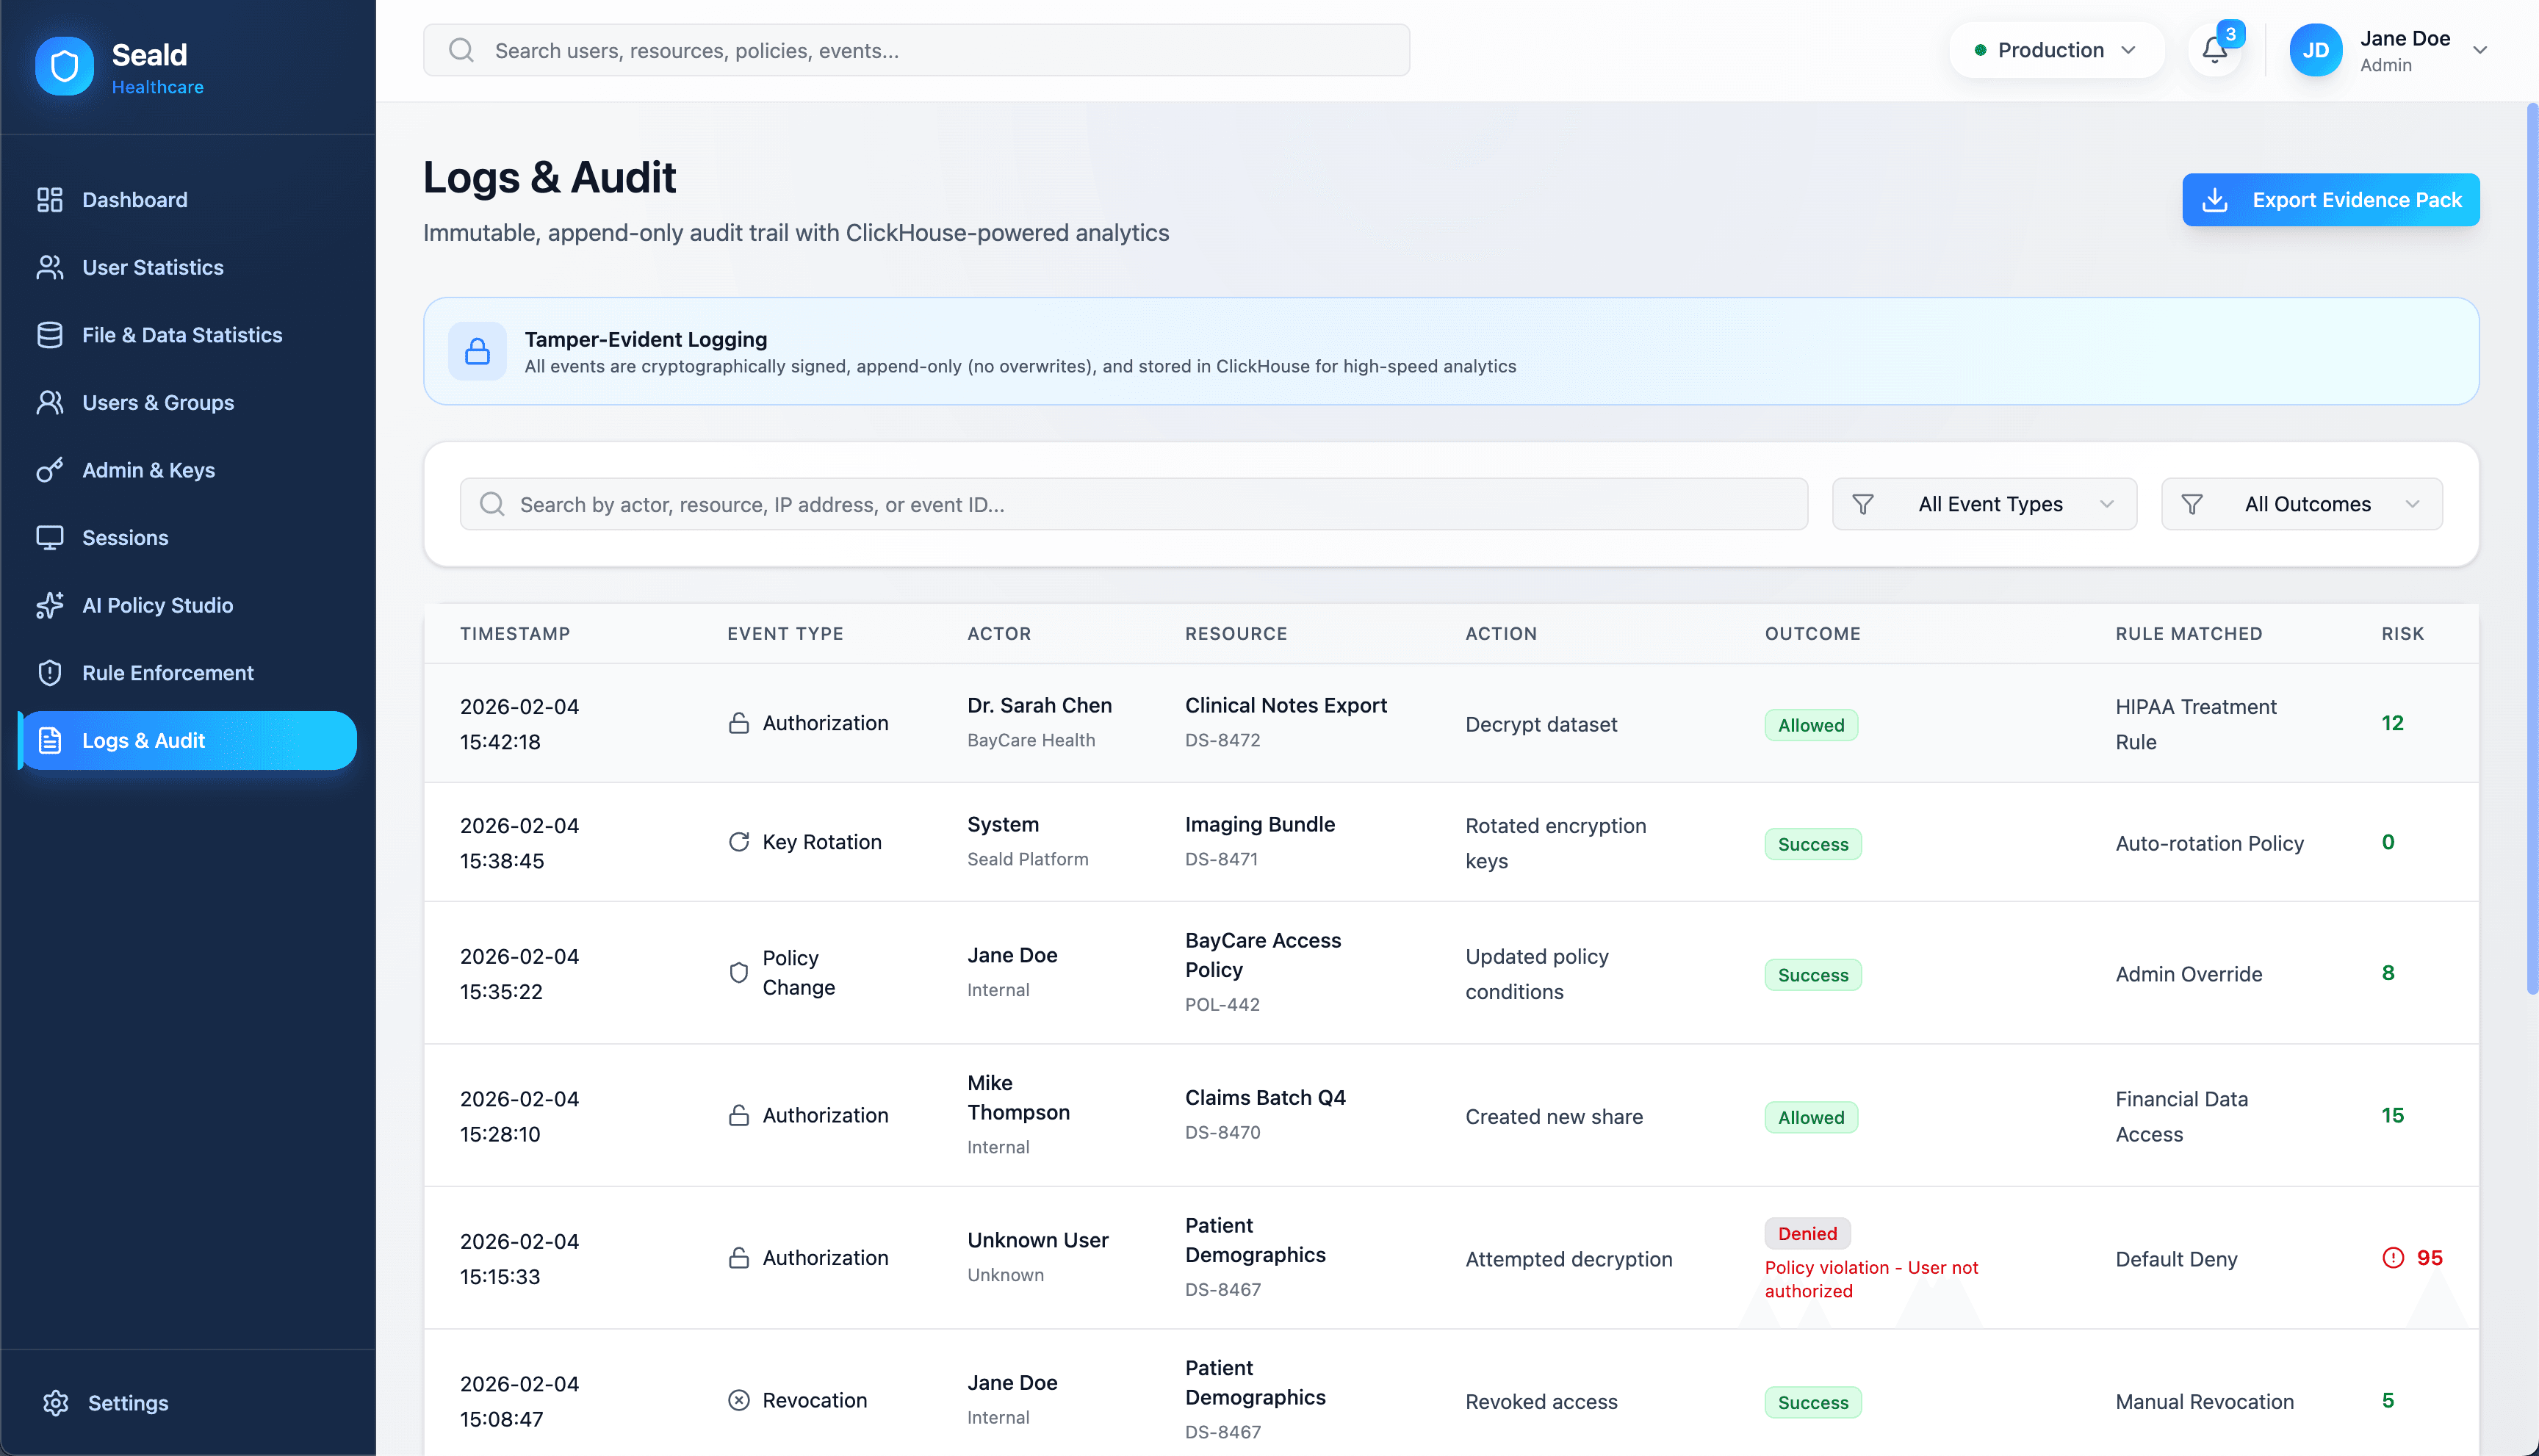Open the All Outcomes dropdown
This screenshot has height=1456, width=2539.
[2301, 503]
